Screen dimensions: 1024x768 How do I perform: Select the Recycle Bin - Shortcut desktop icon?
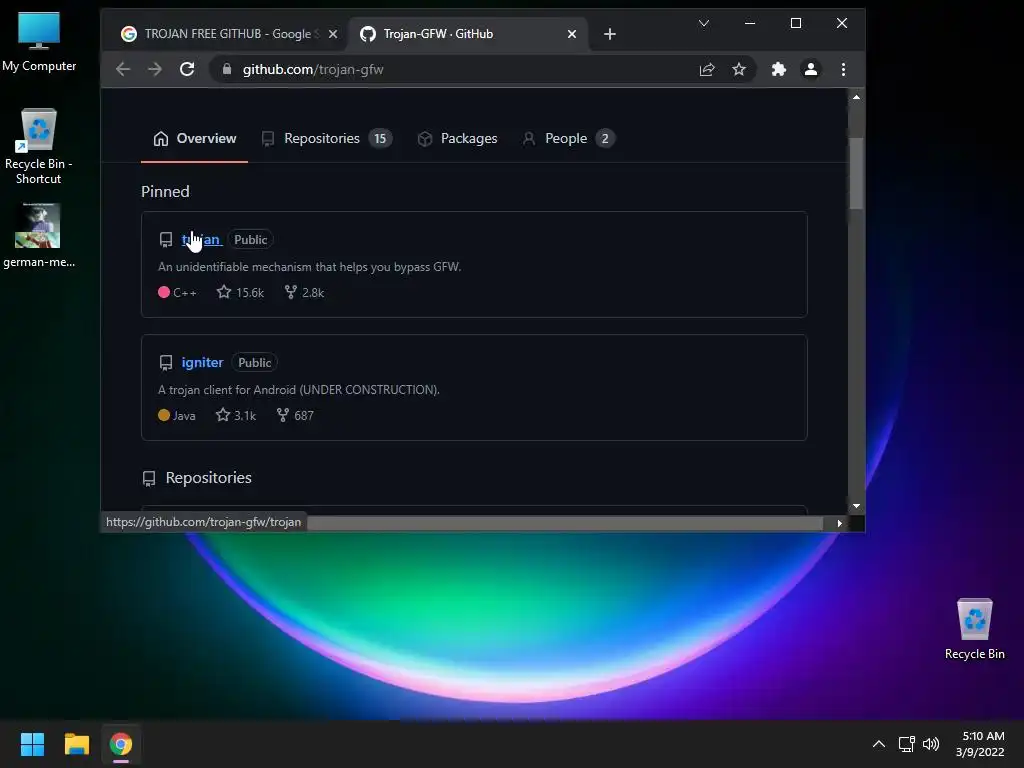[39, 146]
